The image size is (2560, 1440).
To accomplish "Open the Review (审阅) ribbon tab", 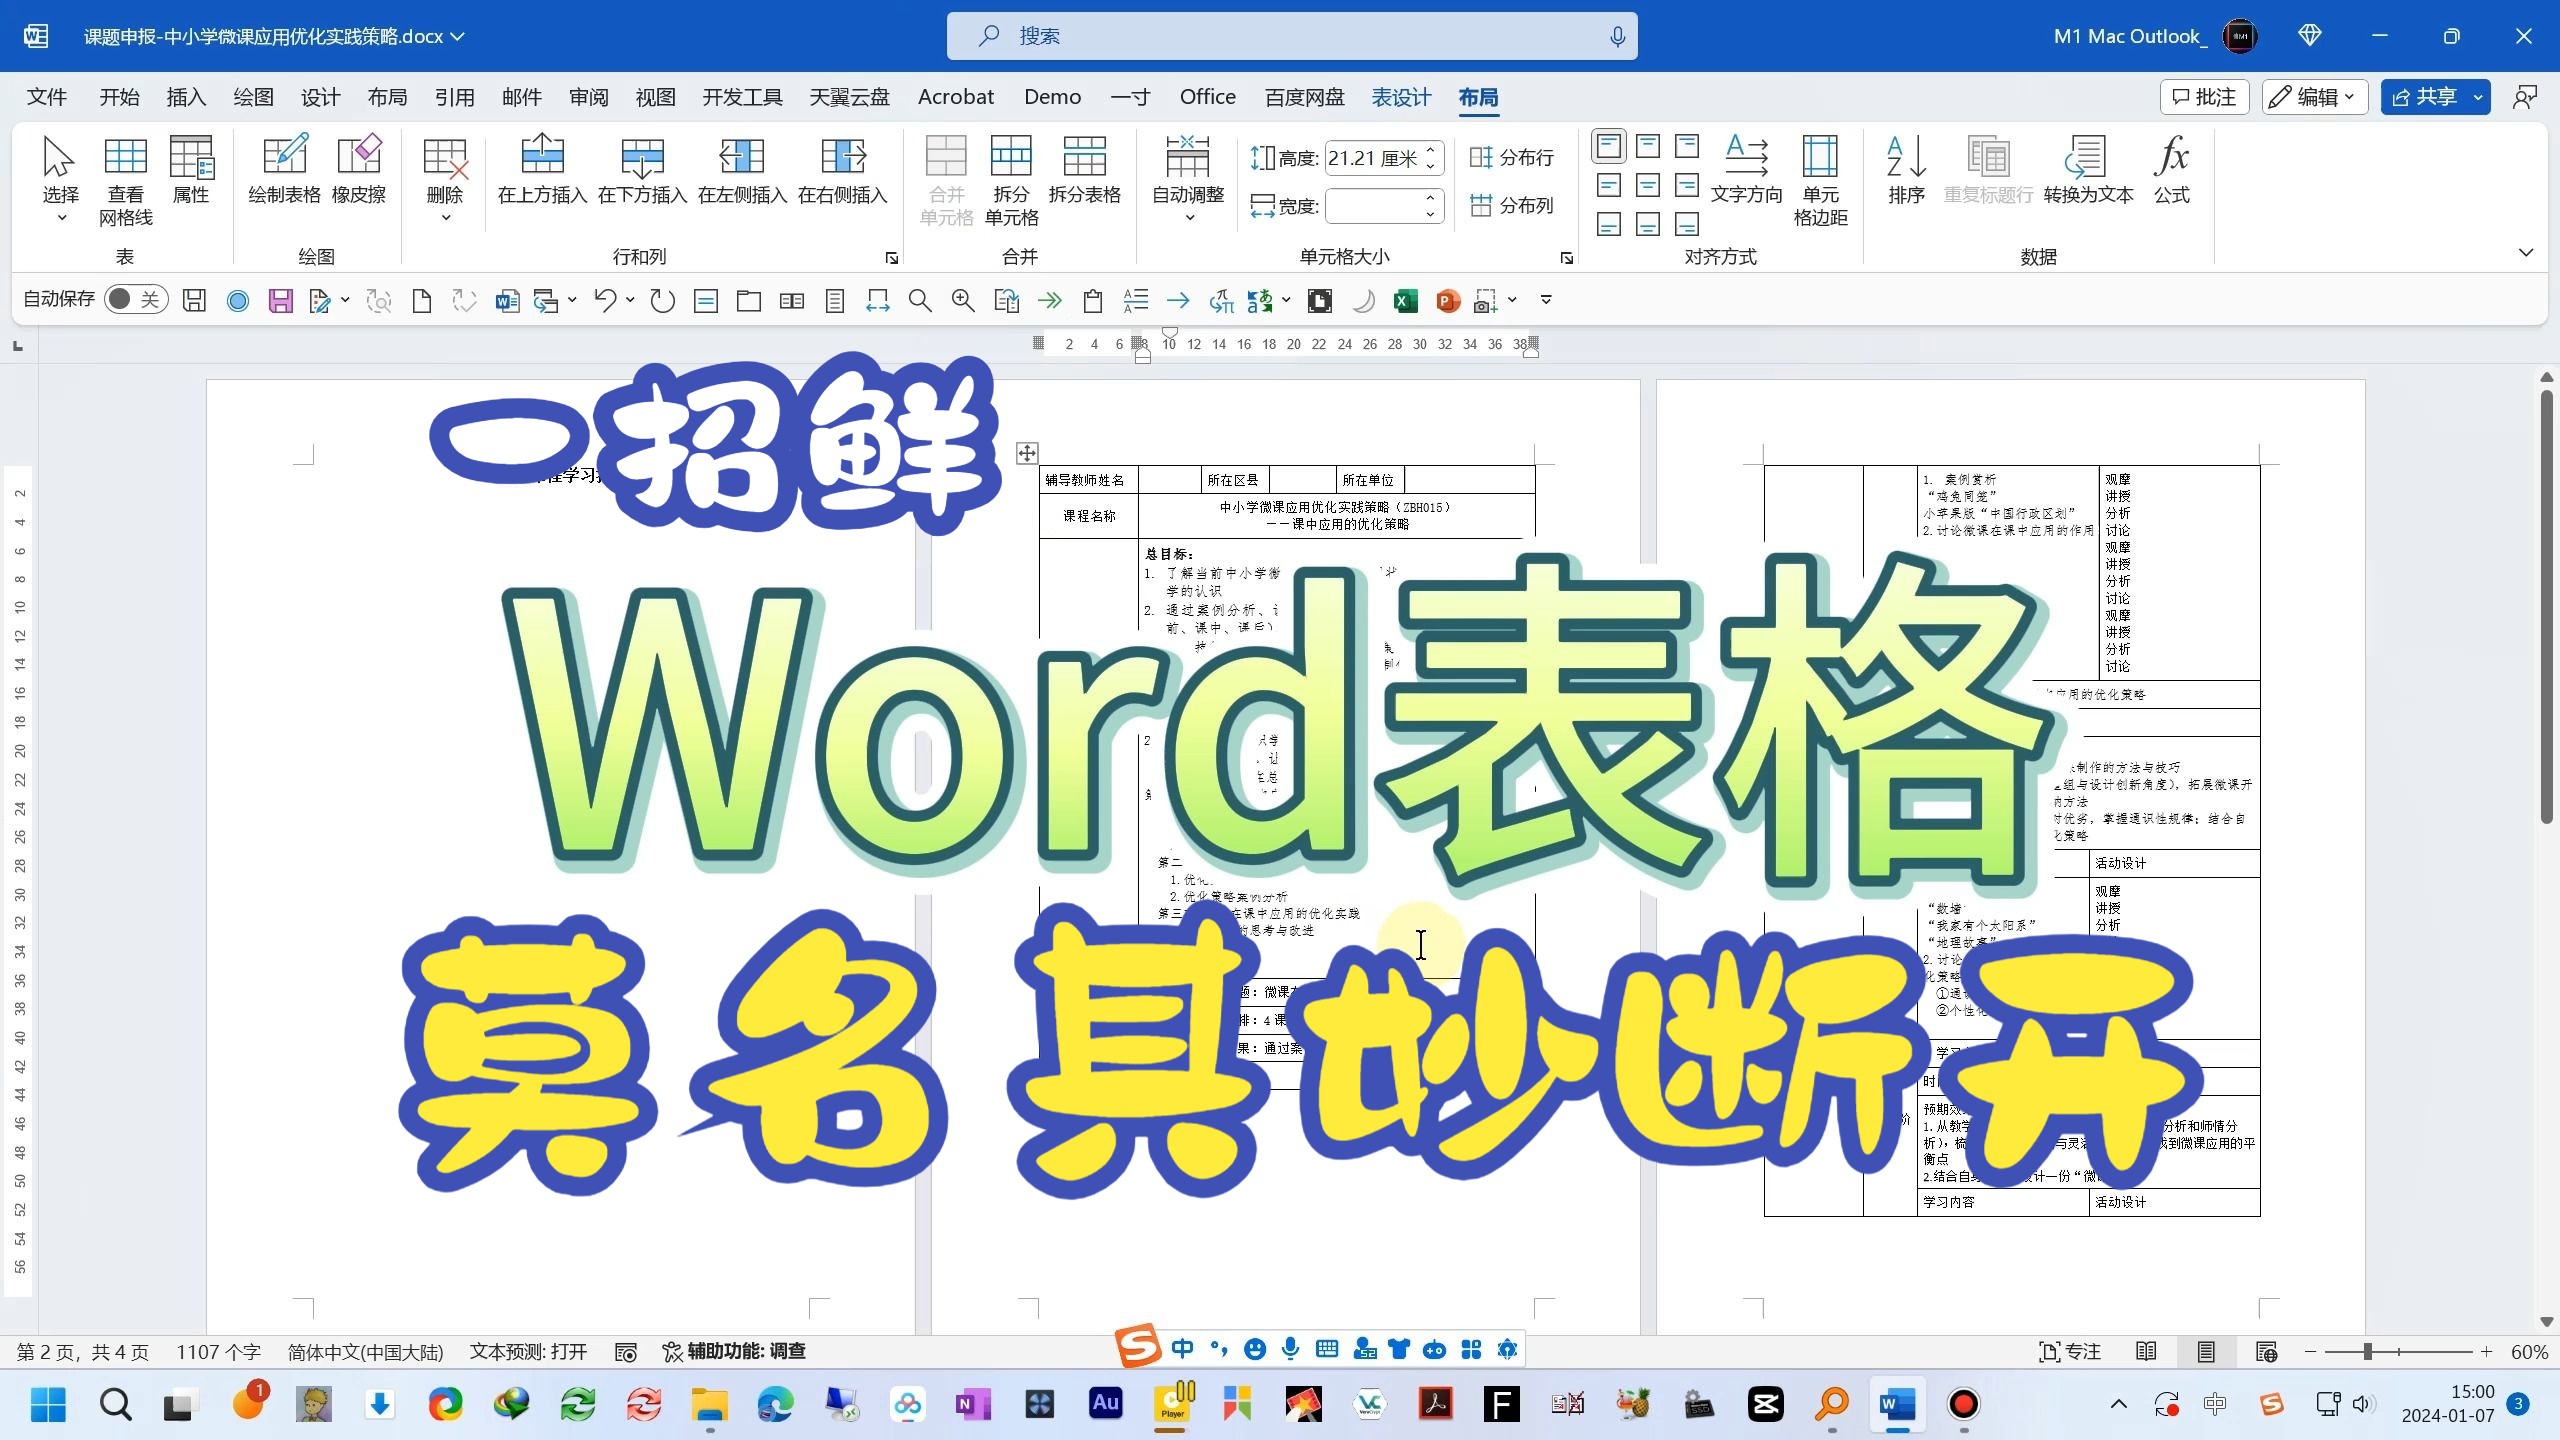I will (x=588, y=97).
